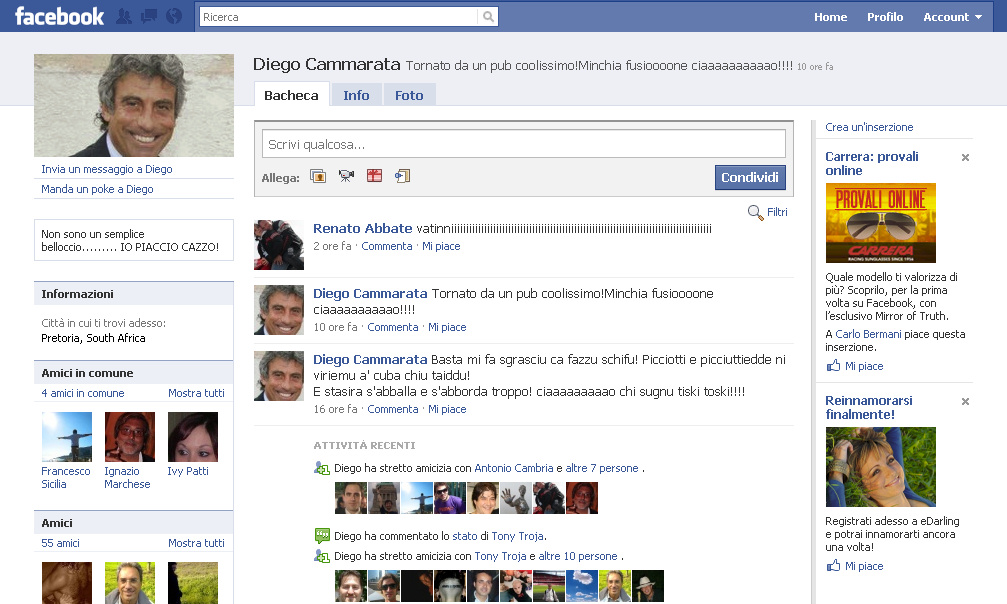
Task: Attach a video using the camera icon
Action: (x=347, y=177)
